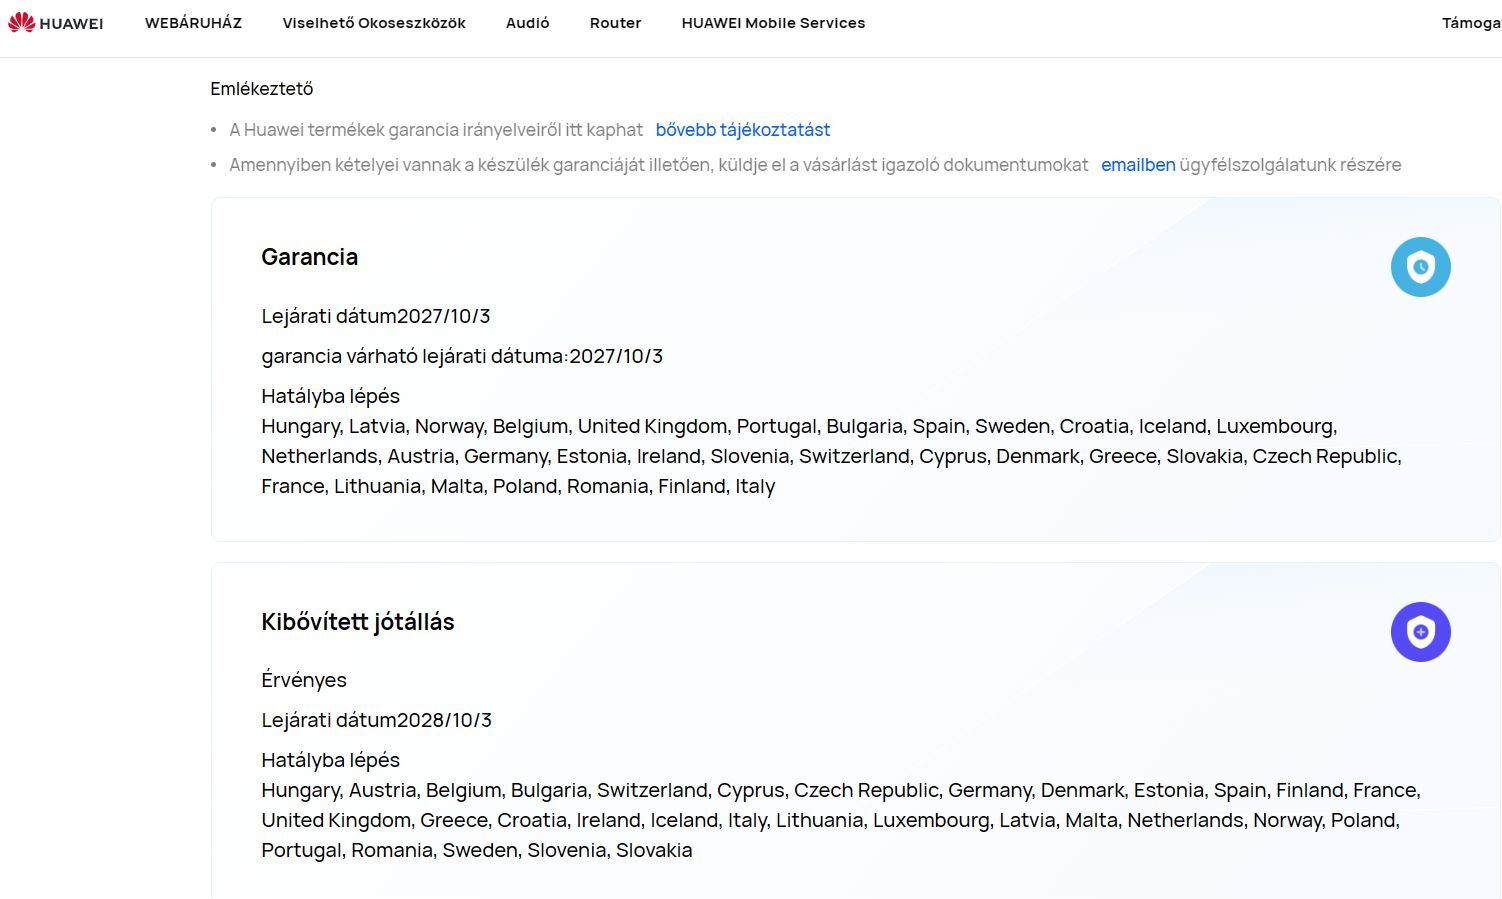
Task: Click the Emlékeztető section title
Action: (x=262, y=89)
